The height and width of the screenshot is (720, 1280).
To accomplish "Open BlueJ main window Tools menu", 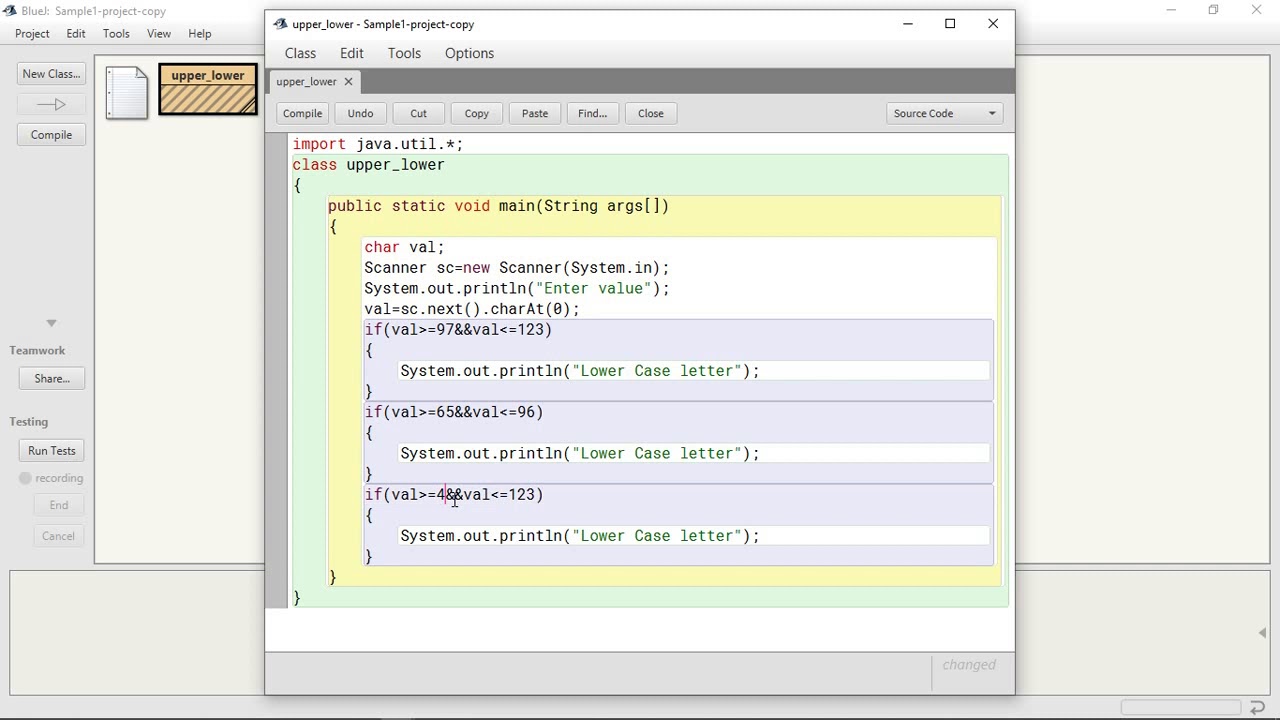I will 116,33.
